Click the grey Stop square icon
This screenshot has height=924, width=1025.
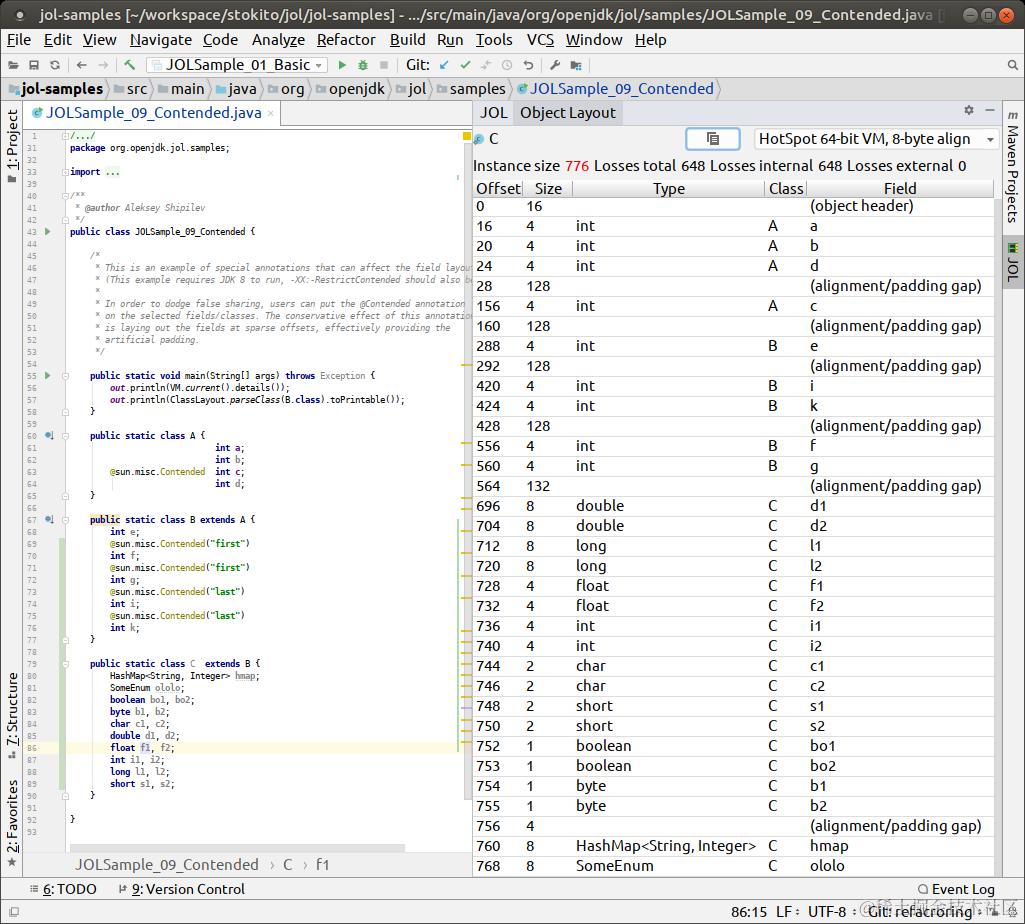pyautogui.click(x=384, y=65)
